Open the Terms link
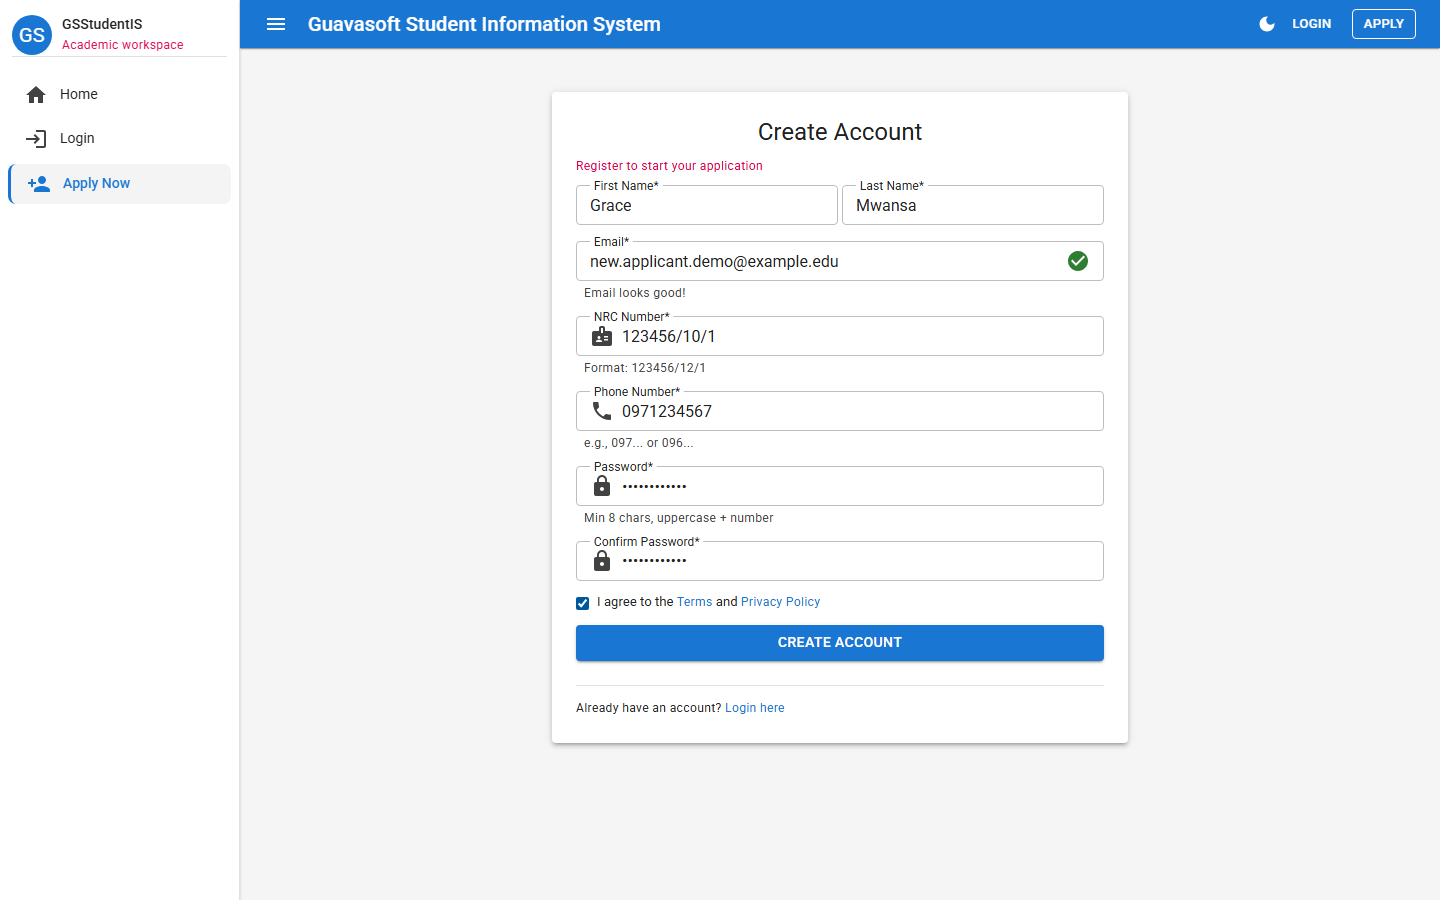The width and height of the screenshot is (1440, 900). coord(694,602)
